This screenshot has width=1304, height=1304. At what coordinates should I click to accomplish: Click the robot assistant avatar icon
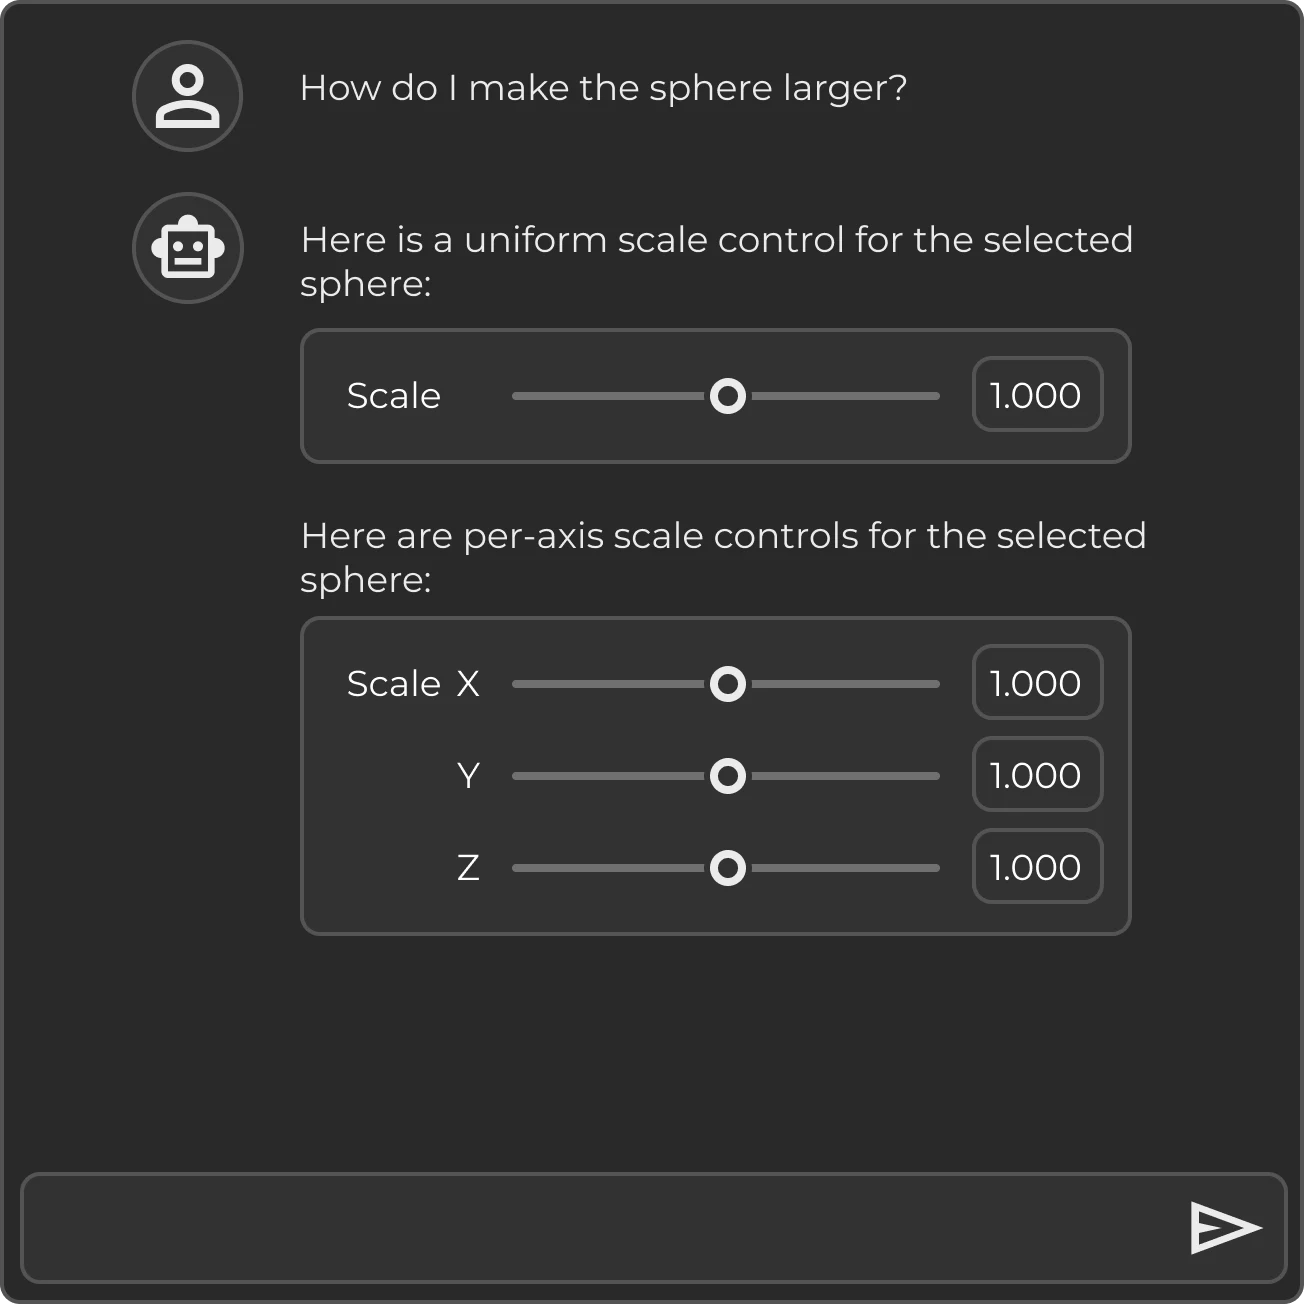[x=187, y=248]
